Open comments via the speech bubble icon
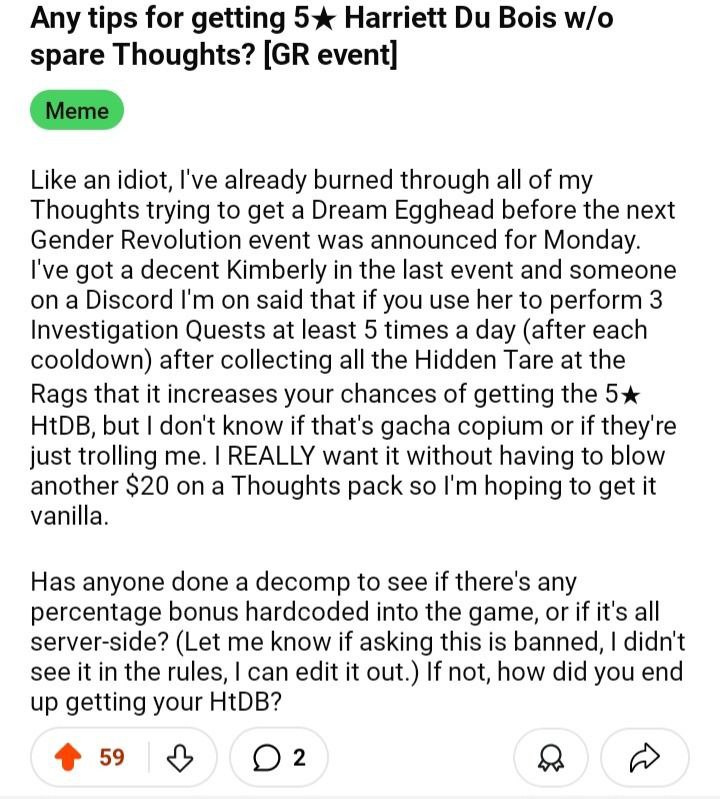 click(266, 758)
